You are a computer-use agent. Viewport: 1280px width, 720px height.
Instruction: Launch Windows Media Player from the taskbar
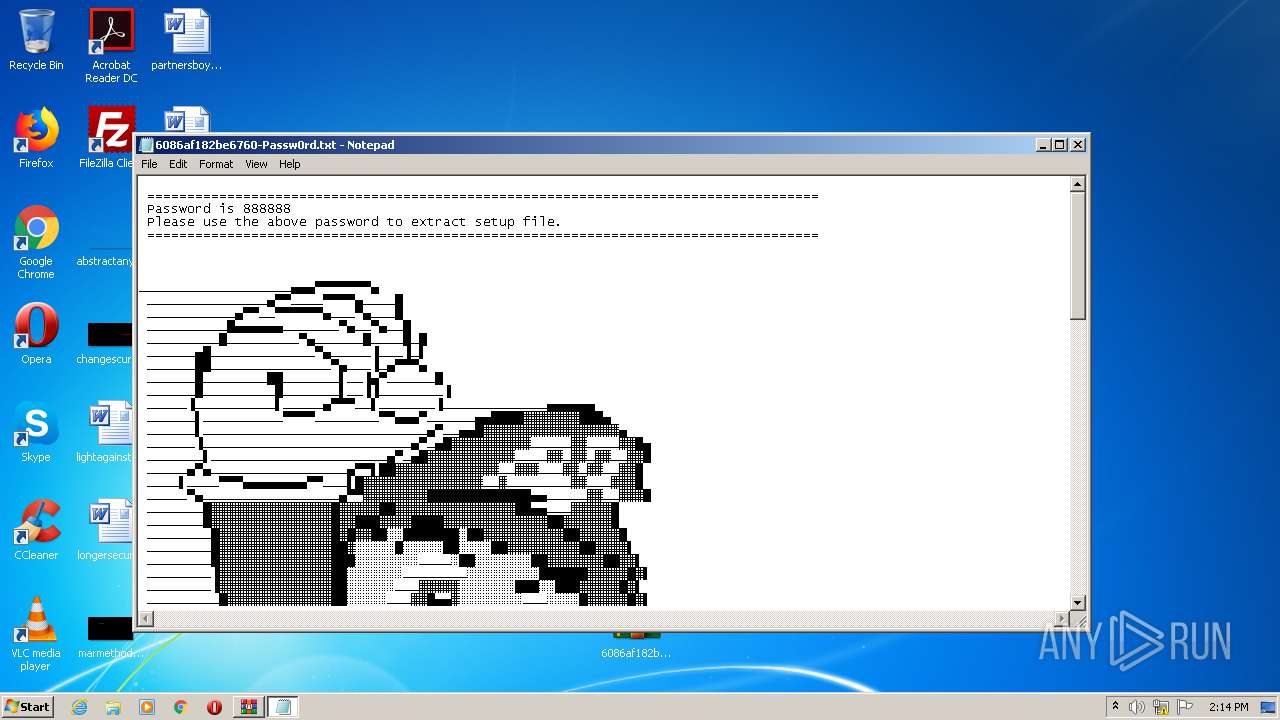click(x=147, y=707)
